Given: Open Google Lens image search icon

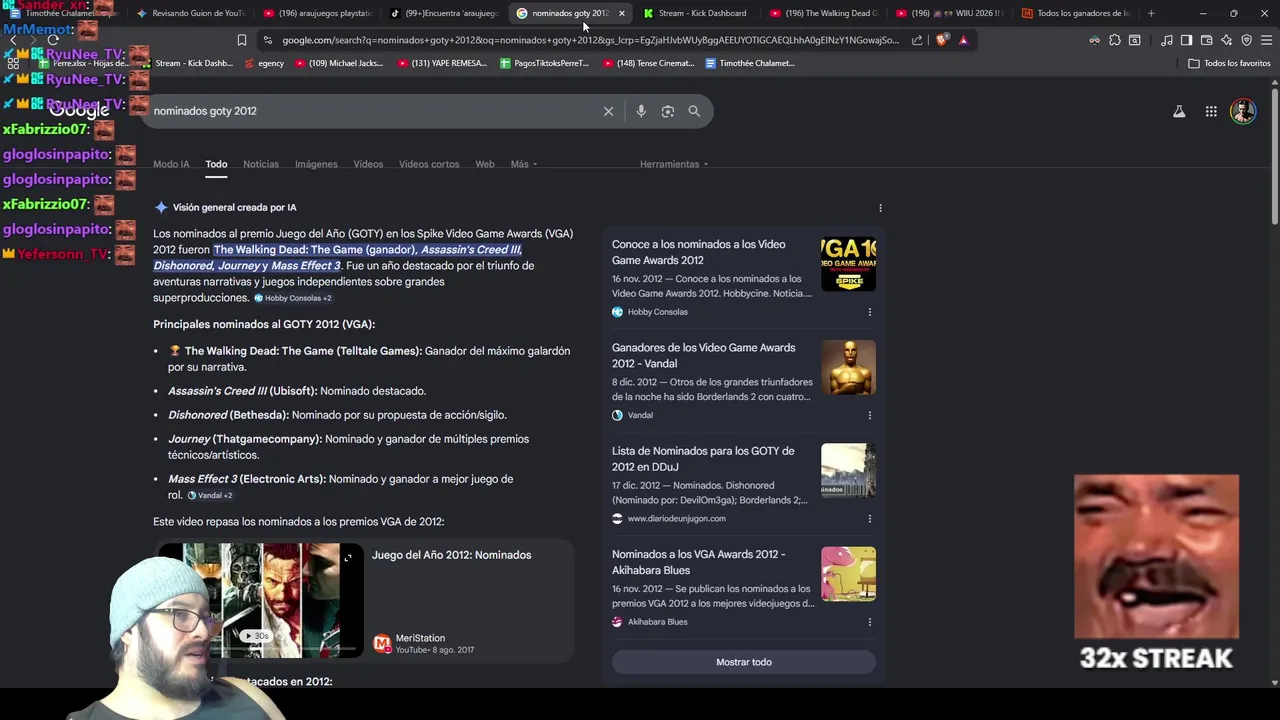Looking at the screenshot, I should 668,111.
